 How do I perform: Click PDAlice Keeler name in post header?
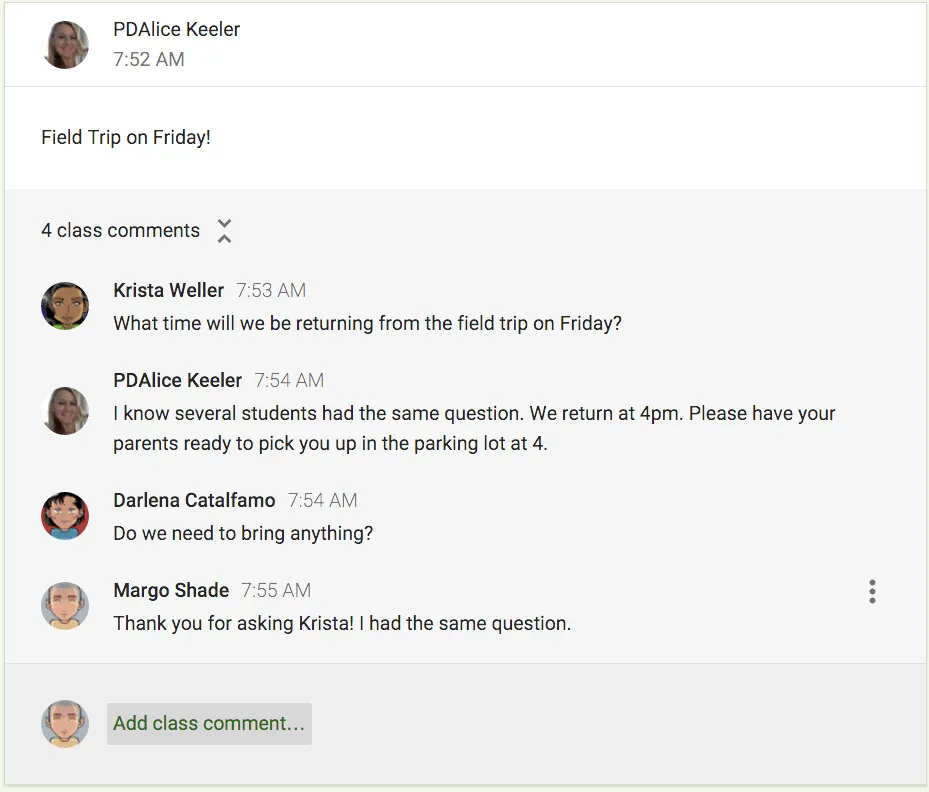176,30
